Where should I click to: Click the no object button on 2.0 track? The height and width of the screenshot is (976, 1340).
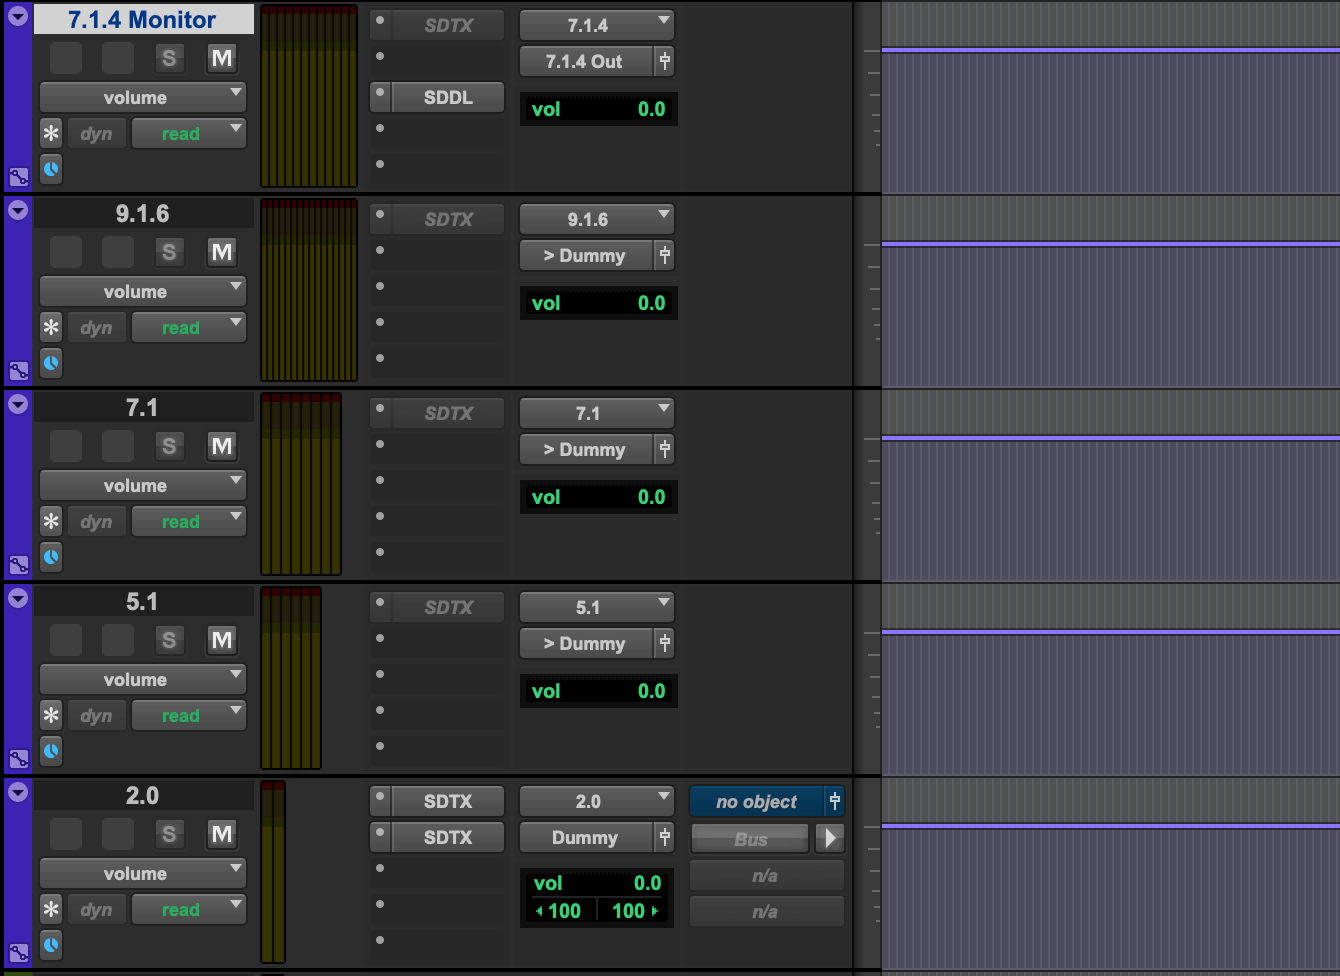pos(756,802)
